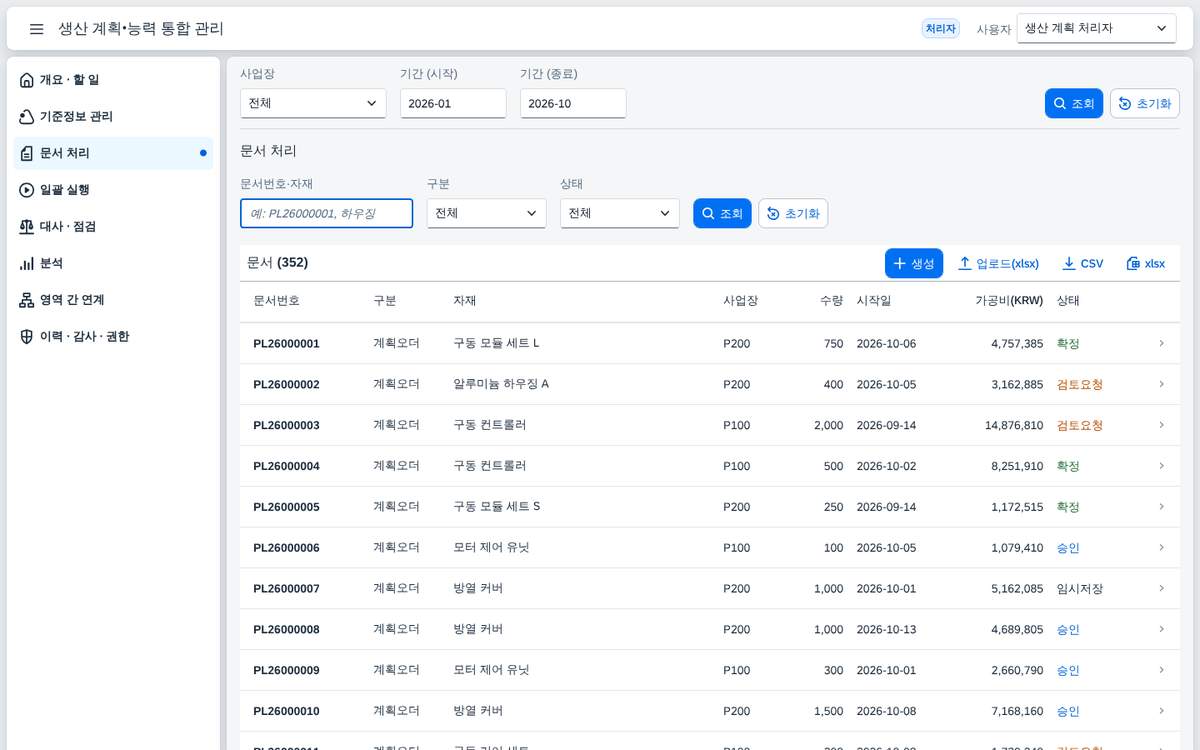Screen dimensions: 1200x750
Task: Click the 상태 column header
Action: (1068, 301)
